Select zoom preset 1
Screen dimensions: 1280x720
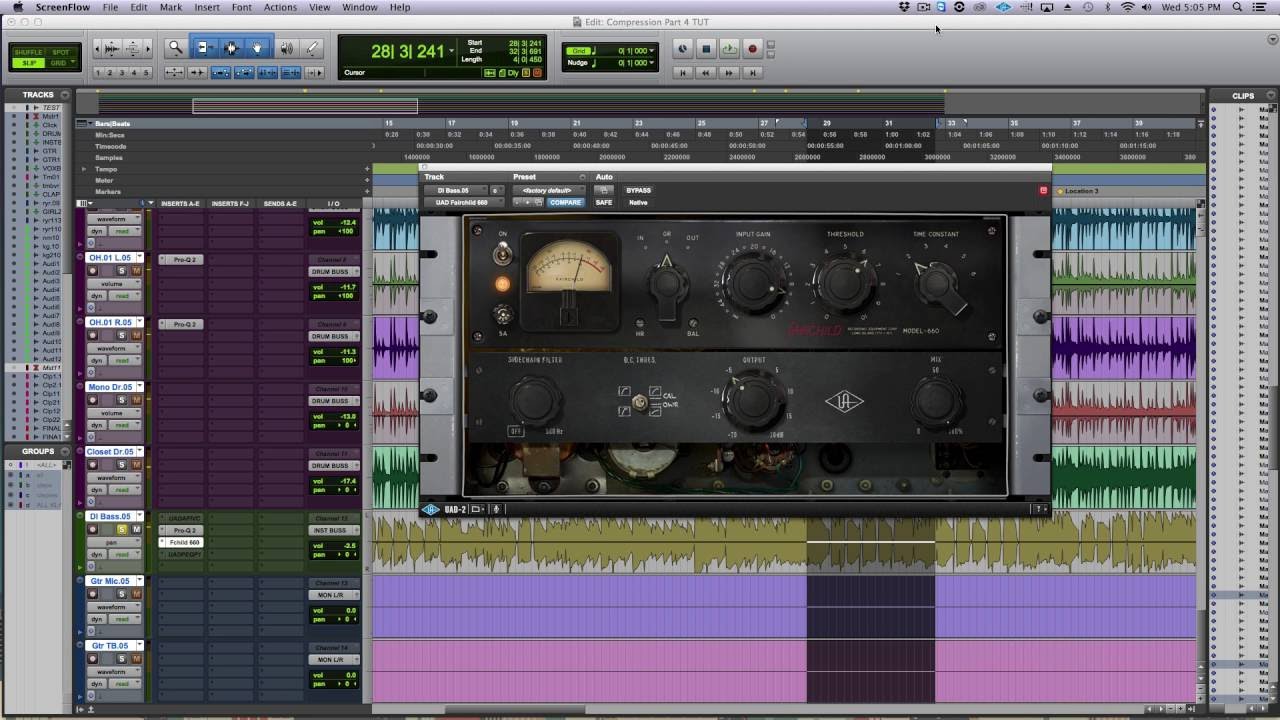coord(100,73)
